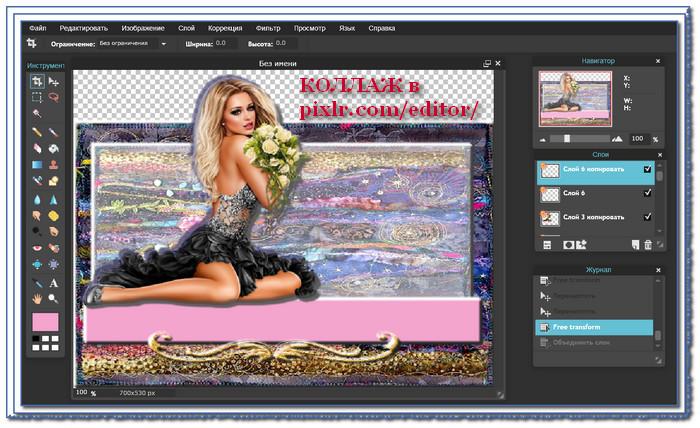
Task: Select the Magic Wand tool
Action: (37, 113)
